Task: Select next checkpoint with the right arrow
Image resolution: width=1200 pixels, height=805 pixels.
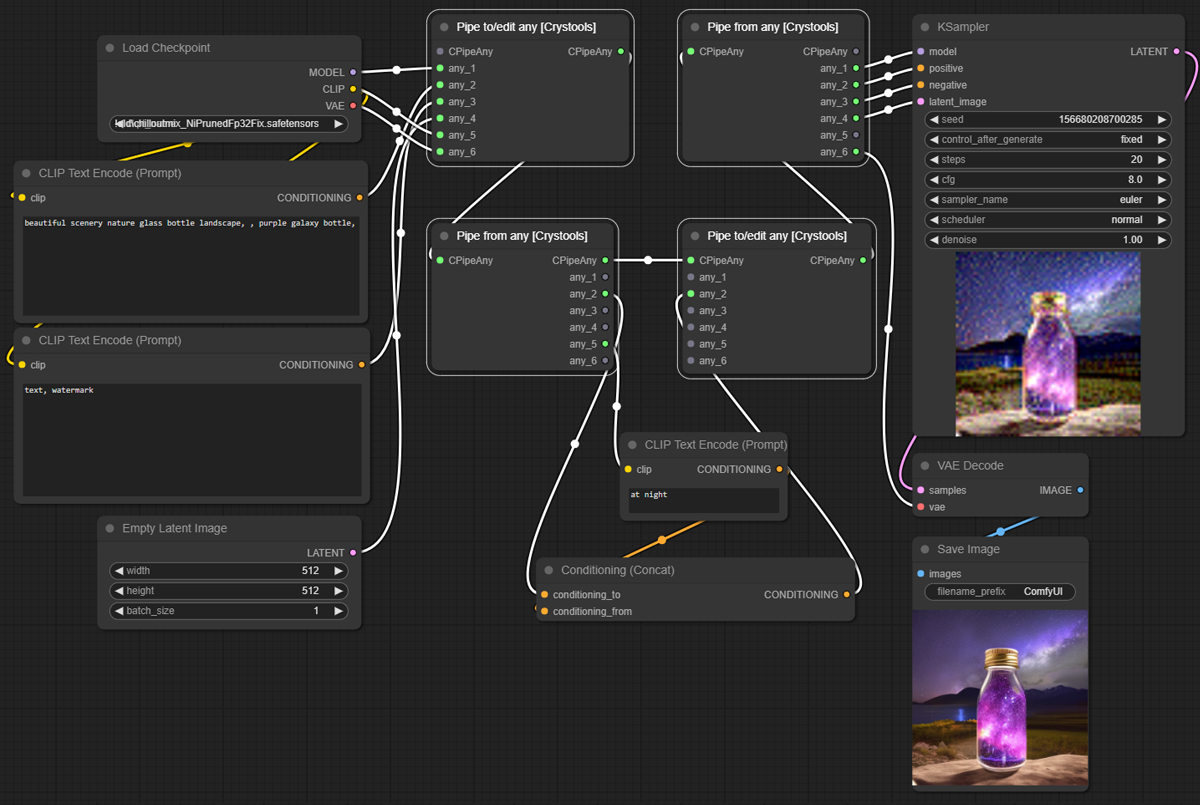Action: [339, 124]
